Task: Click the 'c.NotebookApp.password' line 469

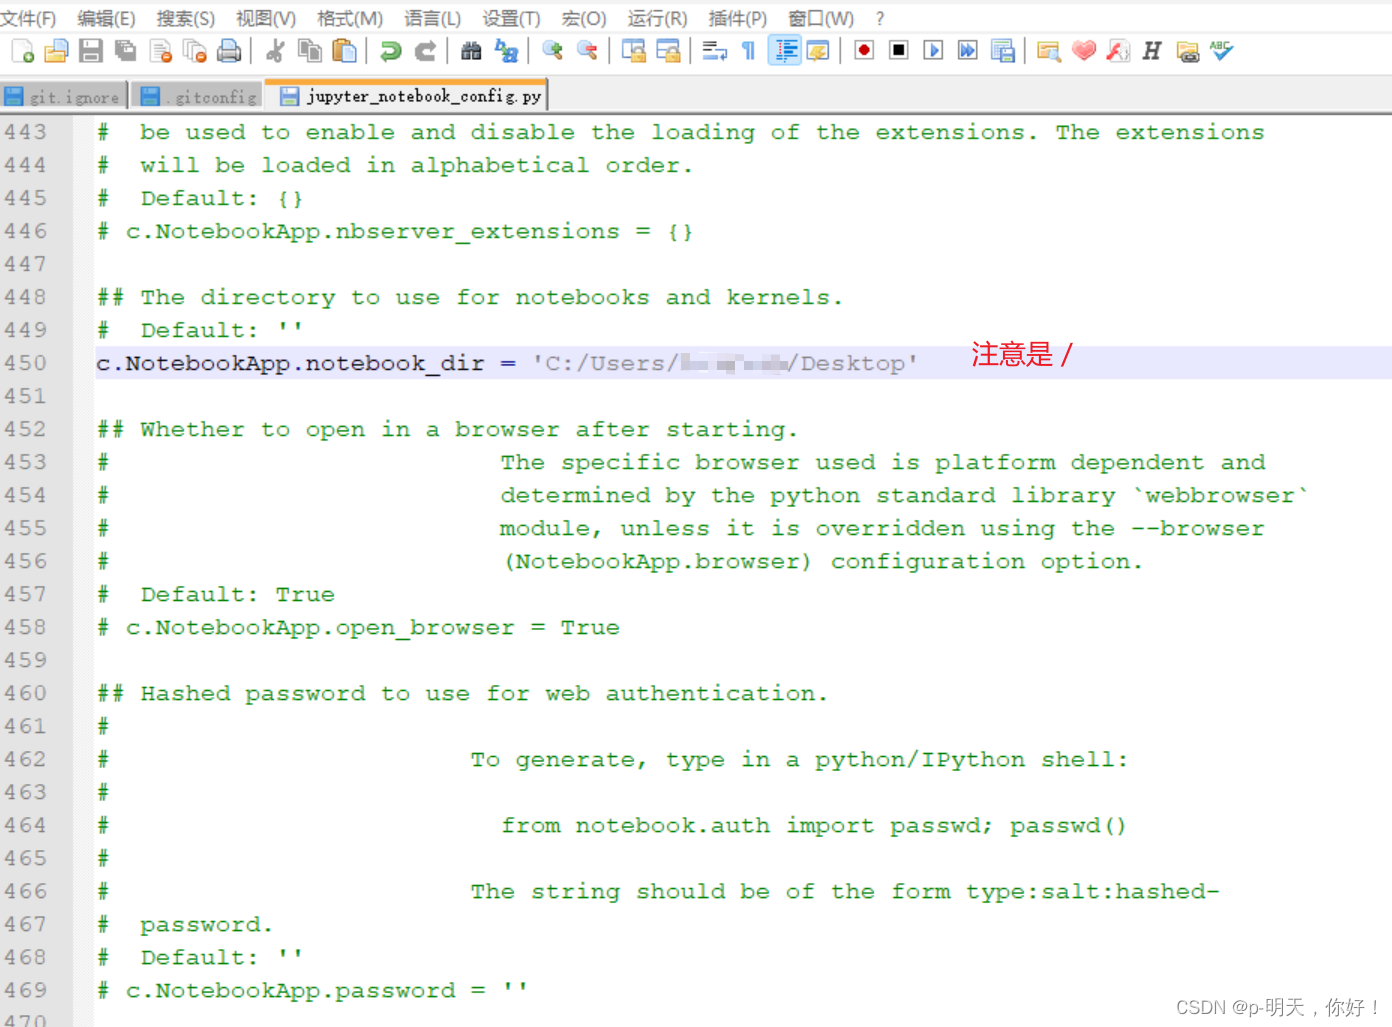Action: coord(312,990)
